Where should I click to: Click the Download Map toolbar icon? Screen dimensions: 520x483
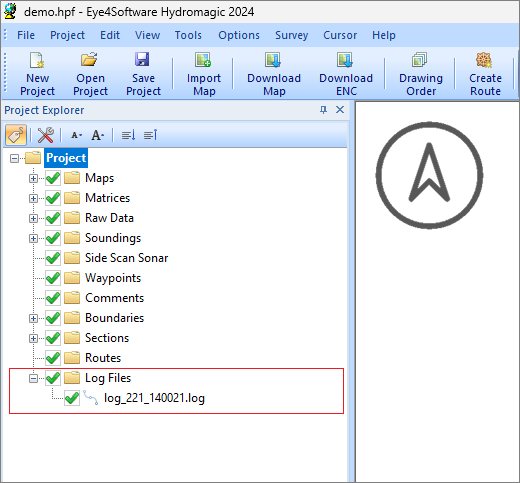[x=273, y=60]
